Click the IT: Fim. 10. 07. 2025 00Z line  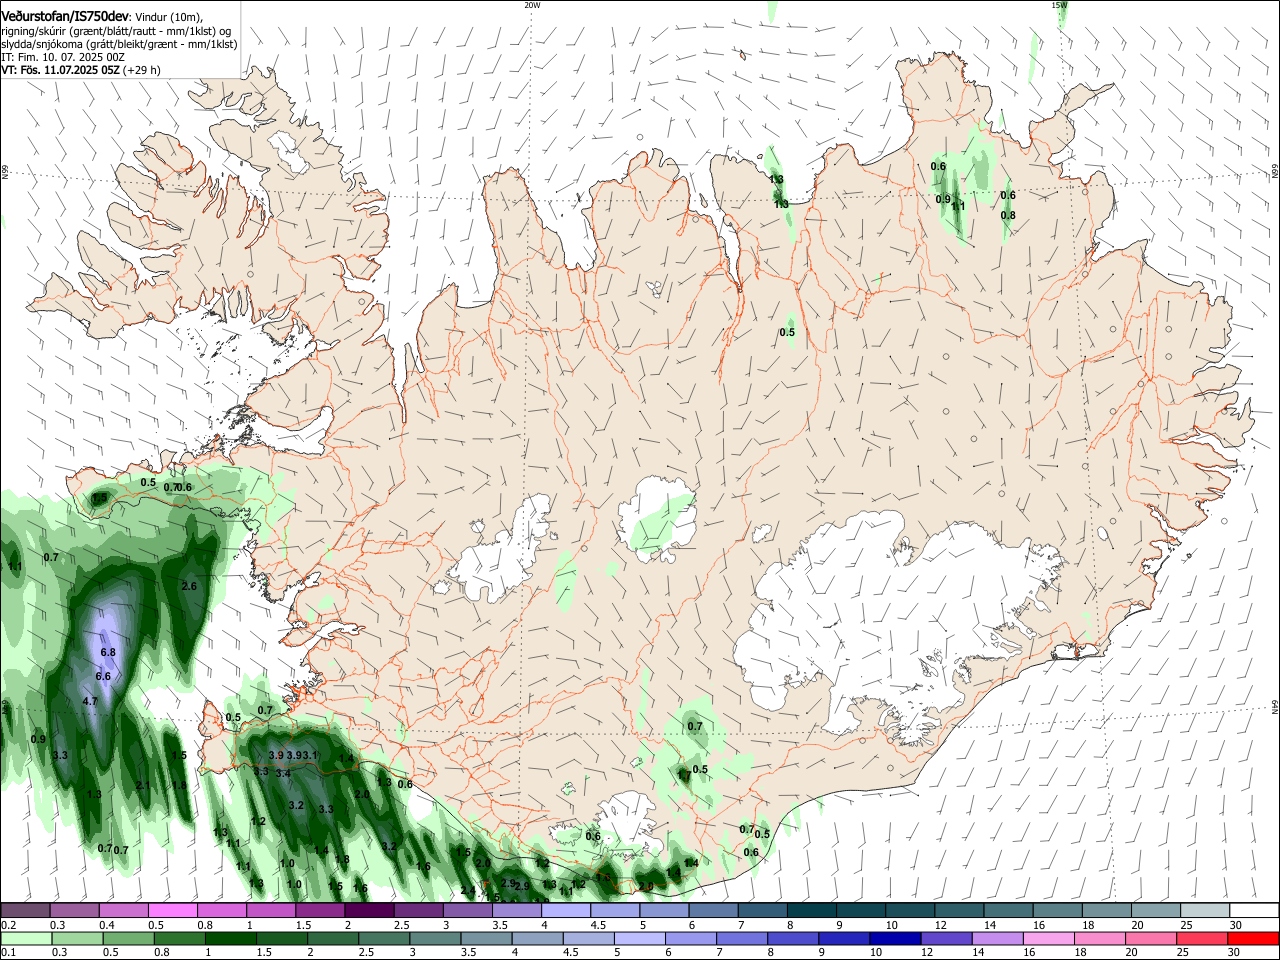tap(62, 58)
